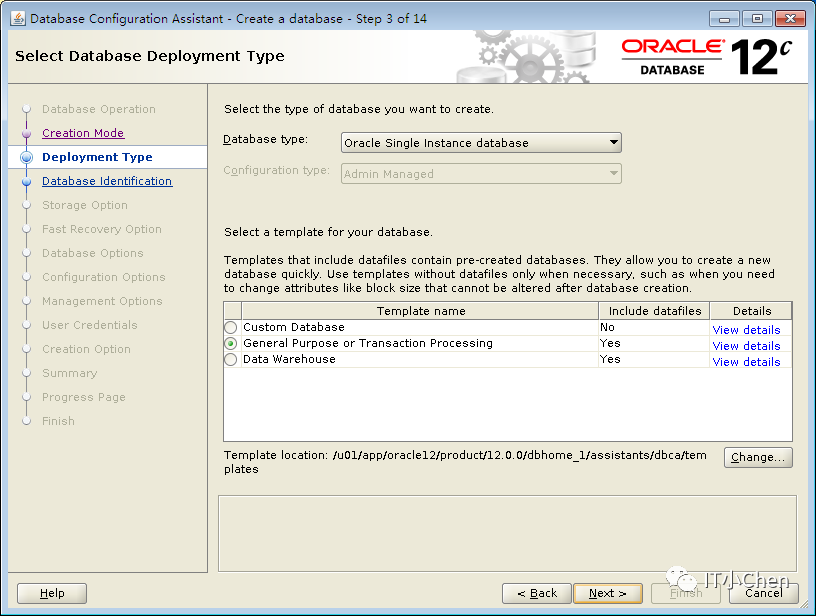Click the Database Options step label
Image resolution: width=816 pixels, height=616 pixels.
93,253
